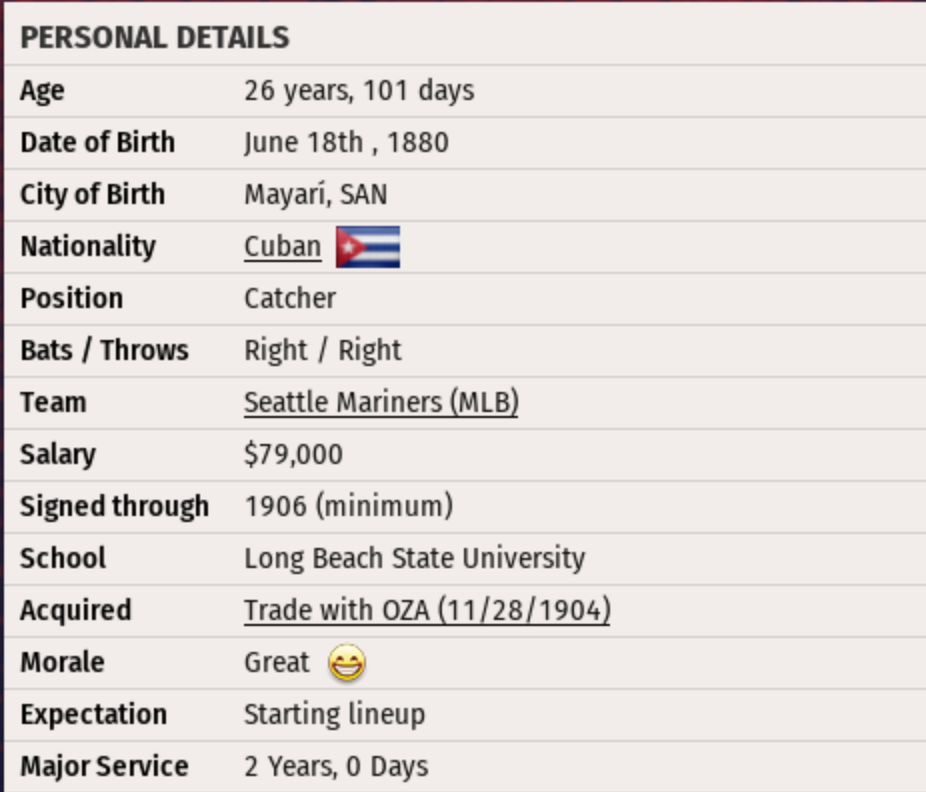Click the June 18th, 1880 birth date
The image size is (926, 792).
pos(346,143)
